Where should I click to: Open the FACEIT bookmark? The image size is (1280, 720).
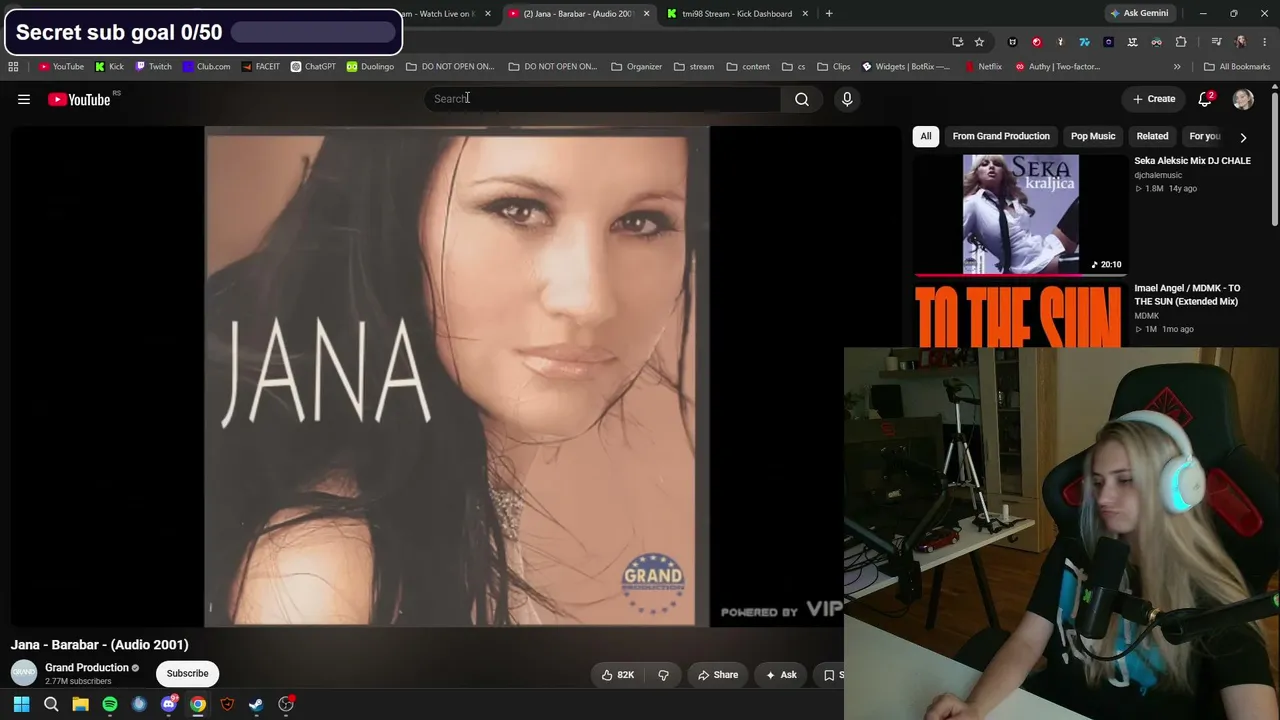(x=261, y=67)
